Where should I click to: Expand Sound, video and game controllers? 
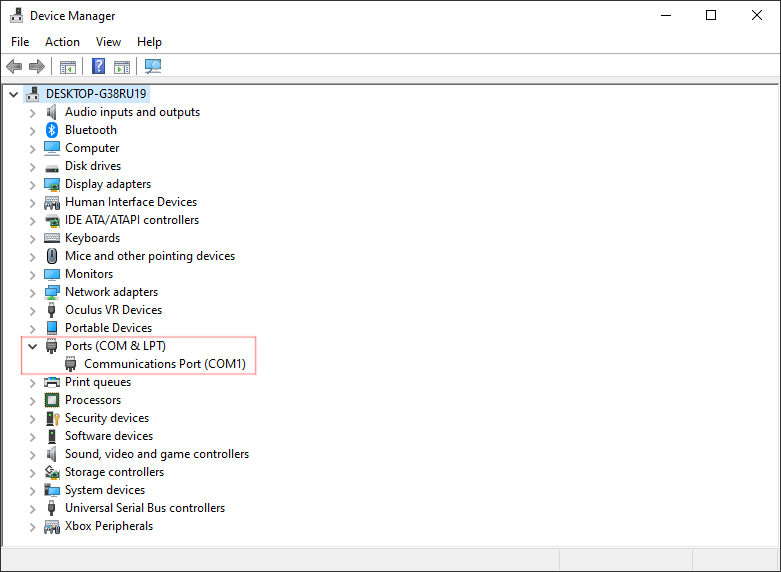(x=33, y=455)
